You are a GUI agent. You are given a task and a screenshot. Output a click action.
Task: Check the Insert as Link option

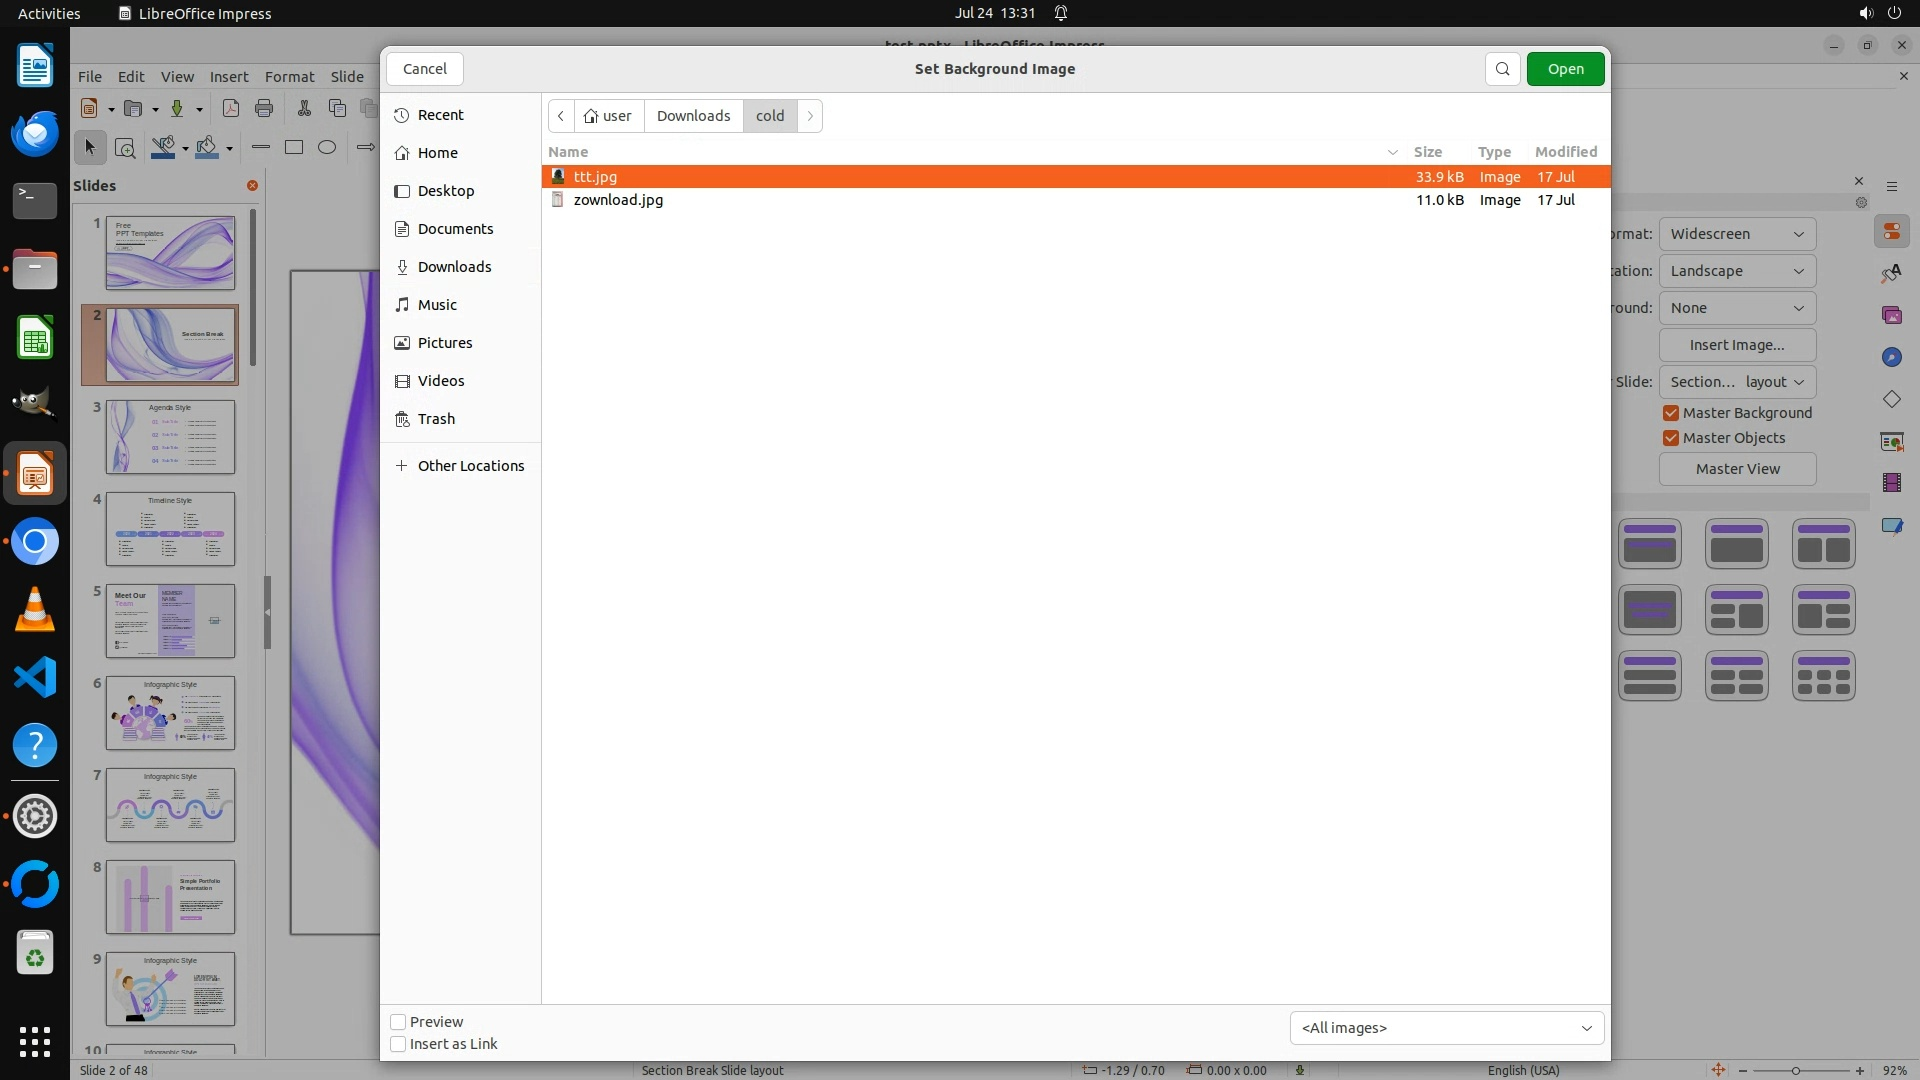pyautogui.click(x=398, y=1044)
